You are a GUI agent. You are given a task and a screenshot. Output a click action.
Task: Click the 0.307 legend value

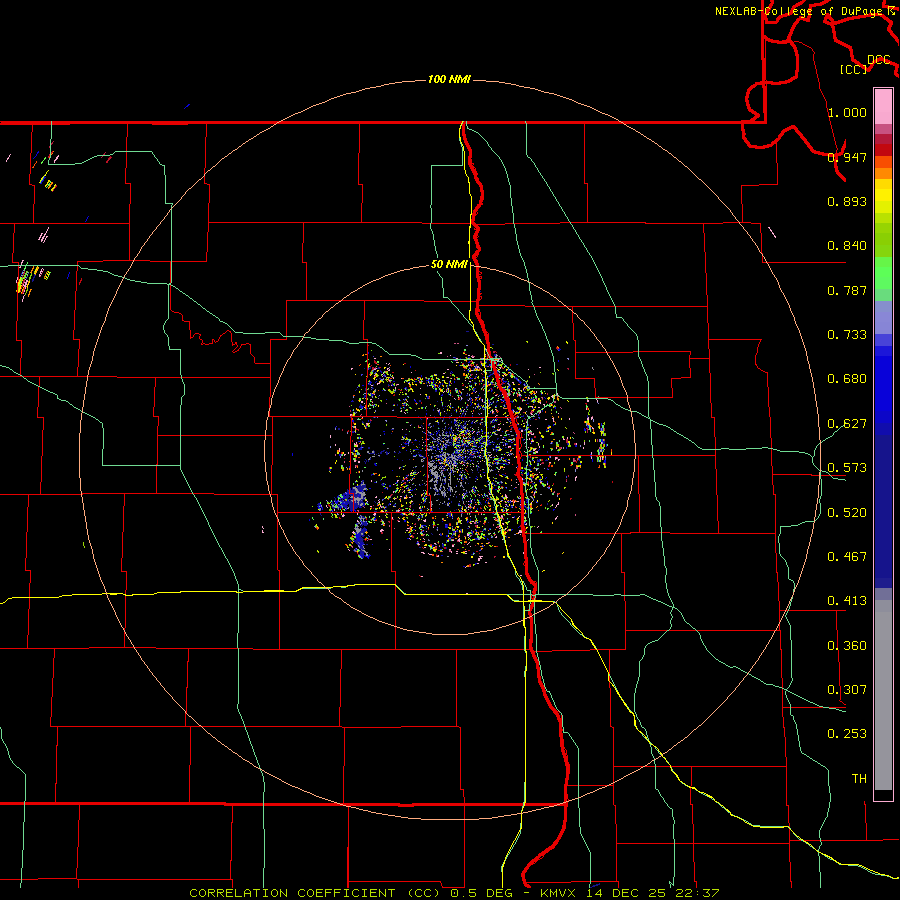[x=847, y=690]
